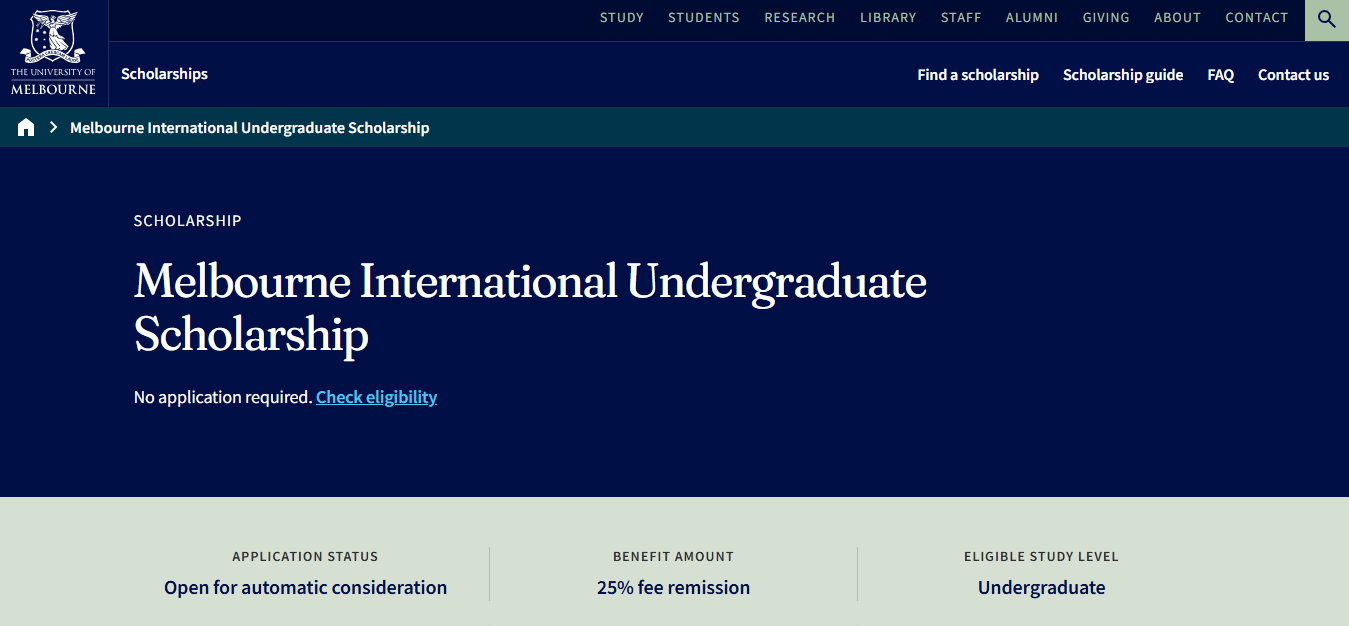Click the University of Melbourne crest logo
The width and height of the screenshot is (1349, 626).
click(53, 52)
